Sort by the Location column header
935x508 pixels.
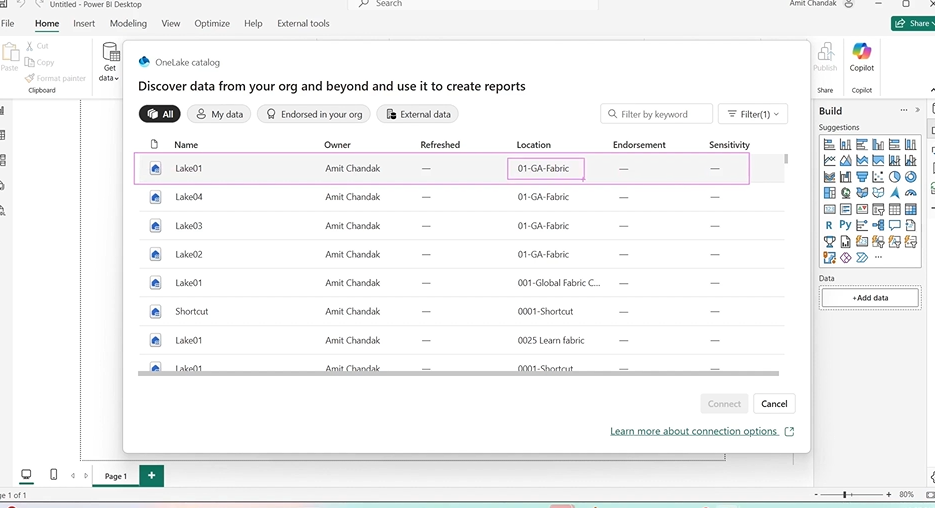click(x=533, y=144)
